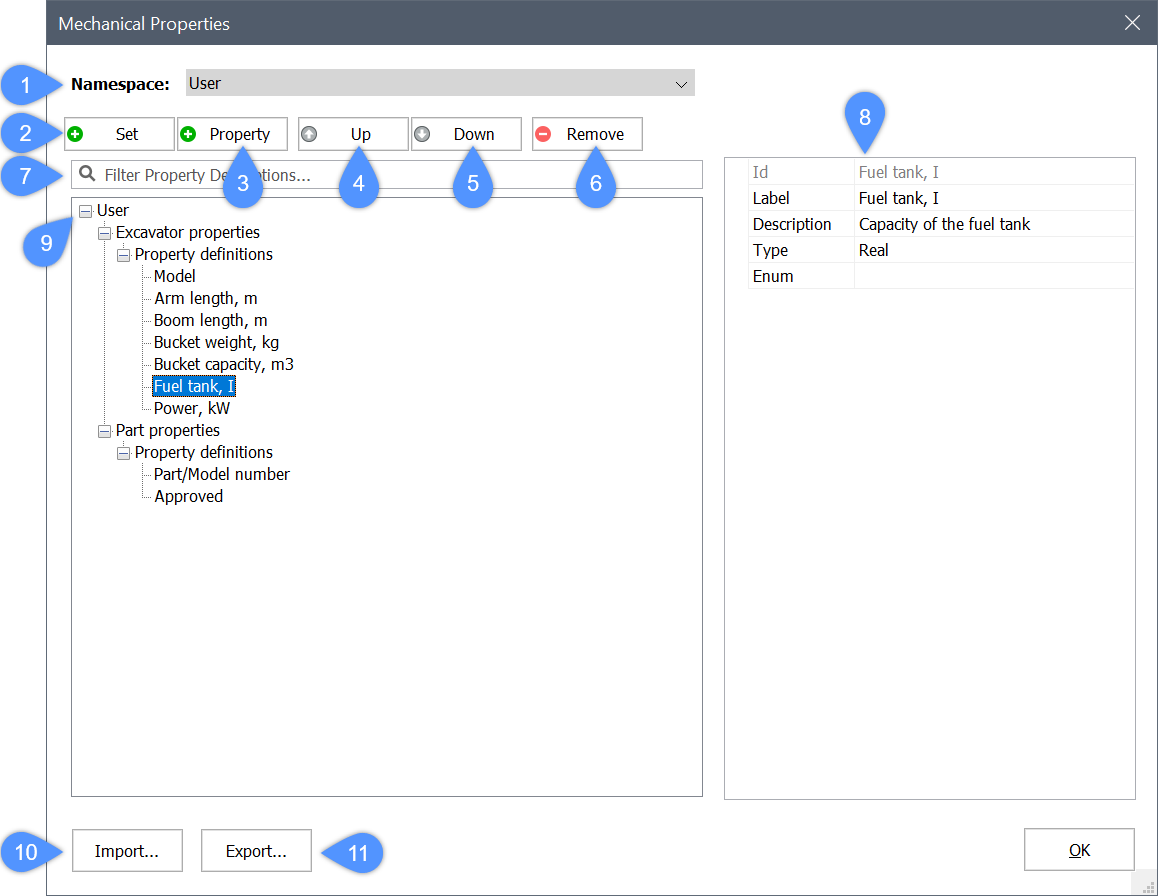
Task: Select the Approved property
Action: point(188,497)
